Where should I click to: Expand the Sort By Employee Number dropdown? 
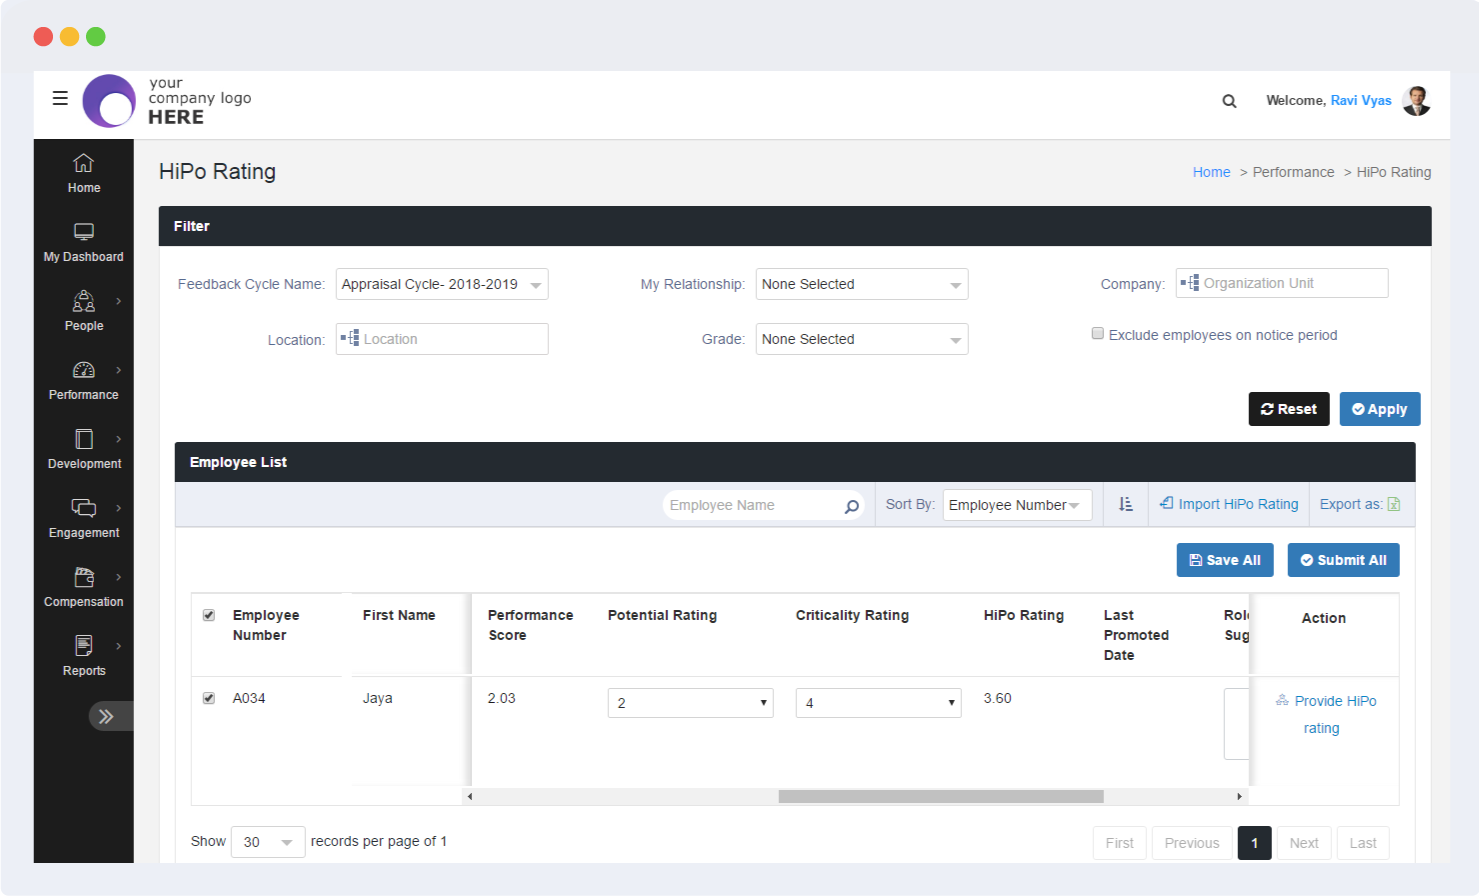[x=1016, y=505]
